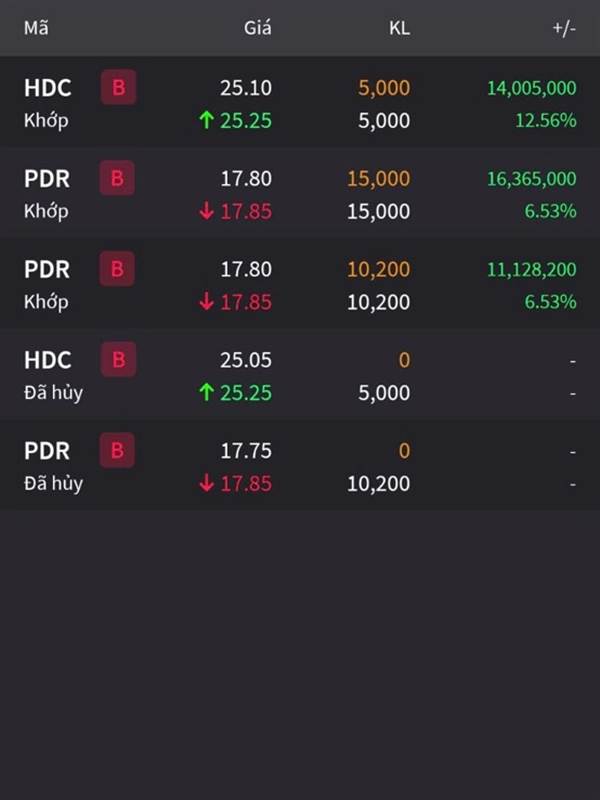
Task: Tap green up arrow in cancelled HDC row
Action: [207, 392]
